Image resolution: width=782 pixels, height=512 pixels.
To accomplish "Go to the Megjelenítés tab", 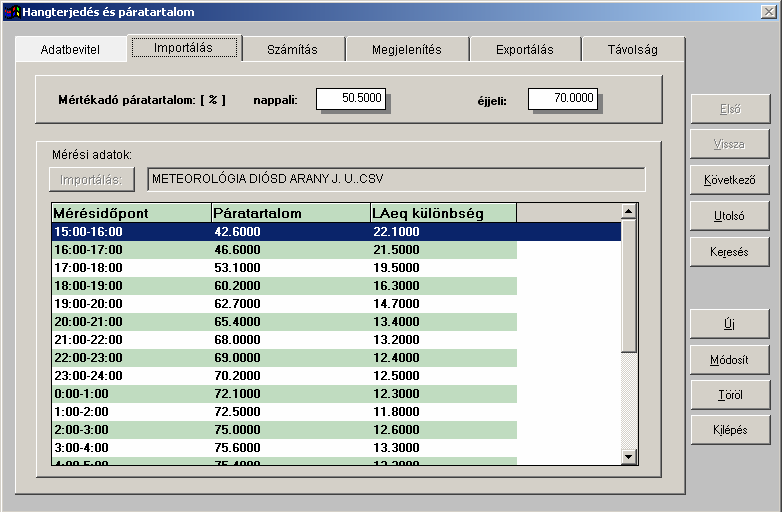I will (x=406, y=49).
